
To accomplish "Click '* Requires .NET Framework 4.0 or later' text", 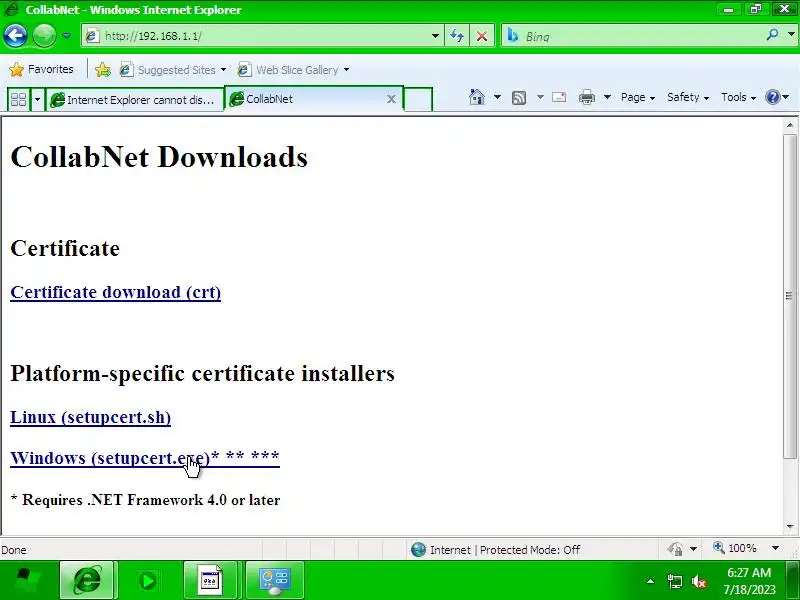I will coord(145,500).
